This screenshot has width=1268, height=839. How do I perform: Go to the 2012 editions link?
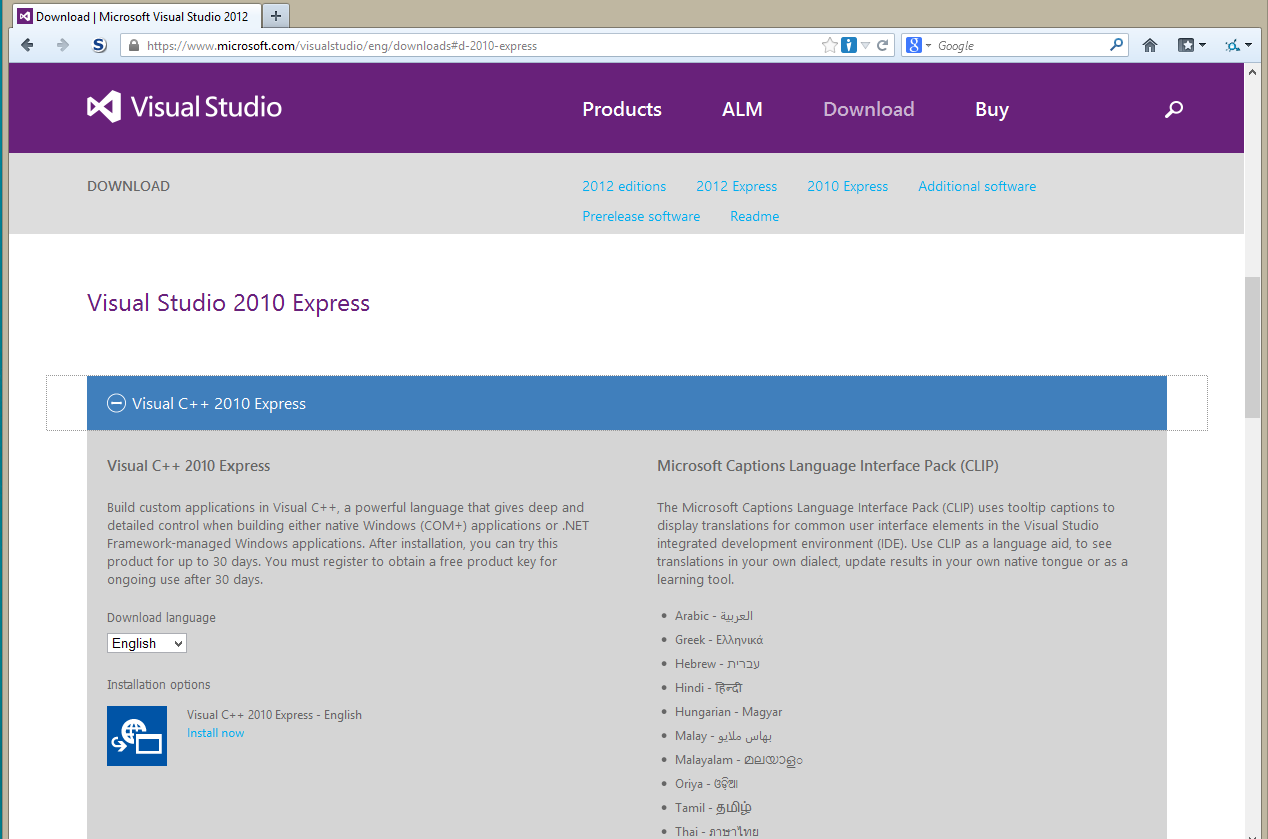coord(624,186)
